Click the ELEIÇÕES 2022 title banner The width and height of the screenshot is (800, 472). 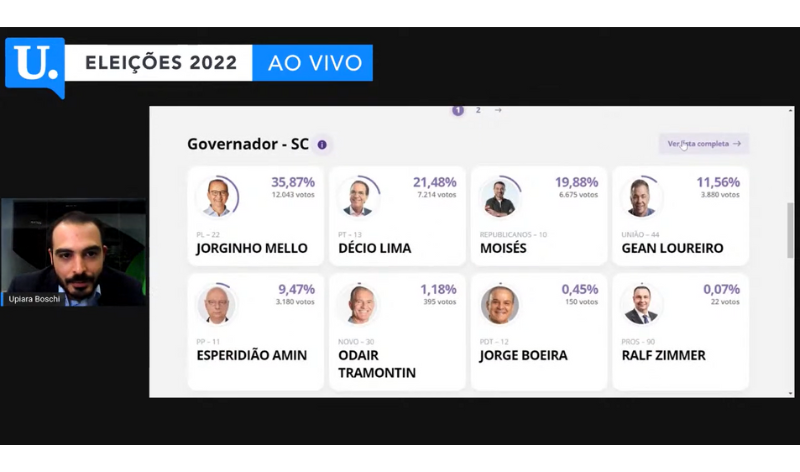click(160, 64)
